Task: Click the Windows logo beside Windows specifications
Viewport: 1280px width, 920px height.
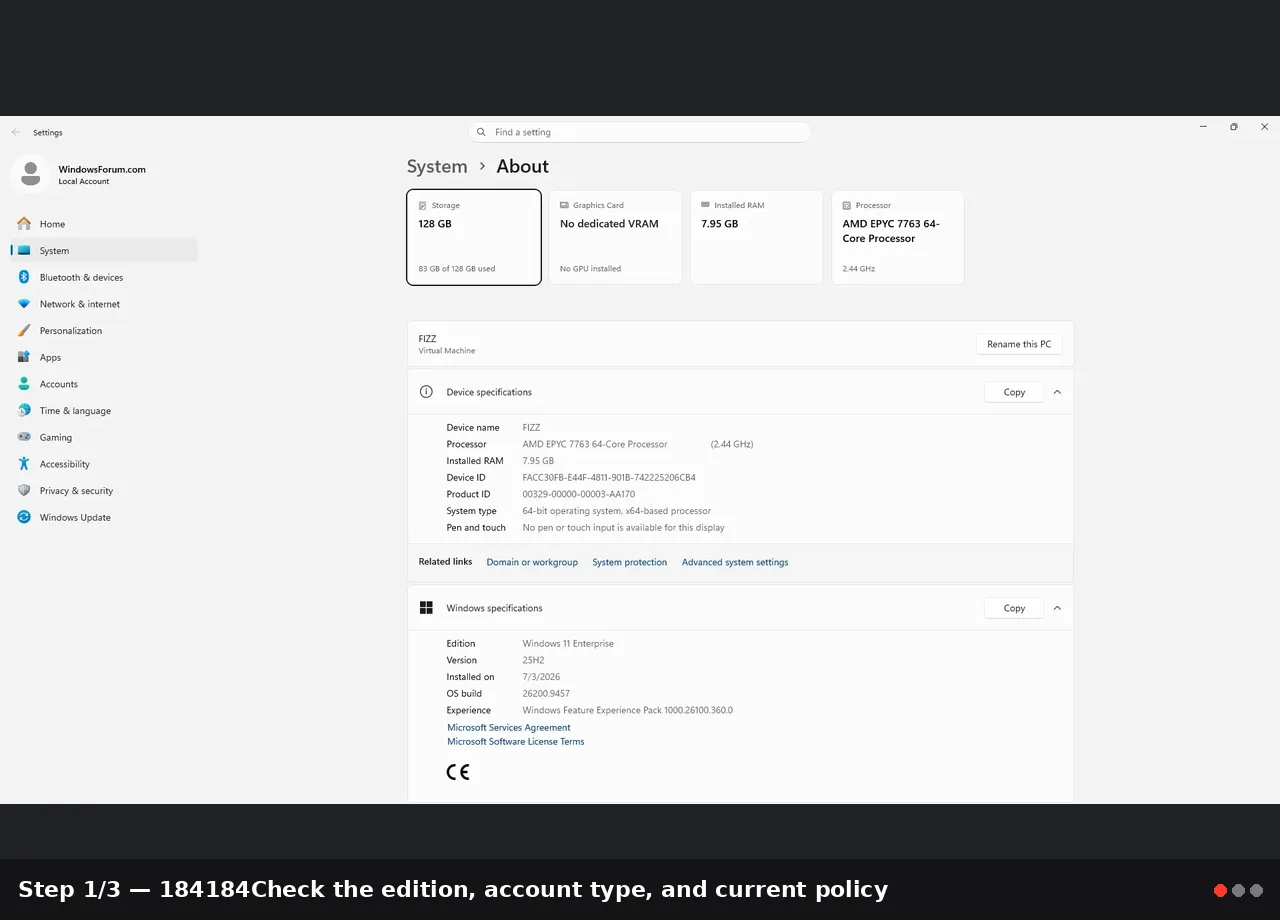Action: click(426, 608)
